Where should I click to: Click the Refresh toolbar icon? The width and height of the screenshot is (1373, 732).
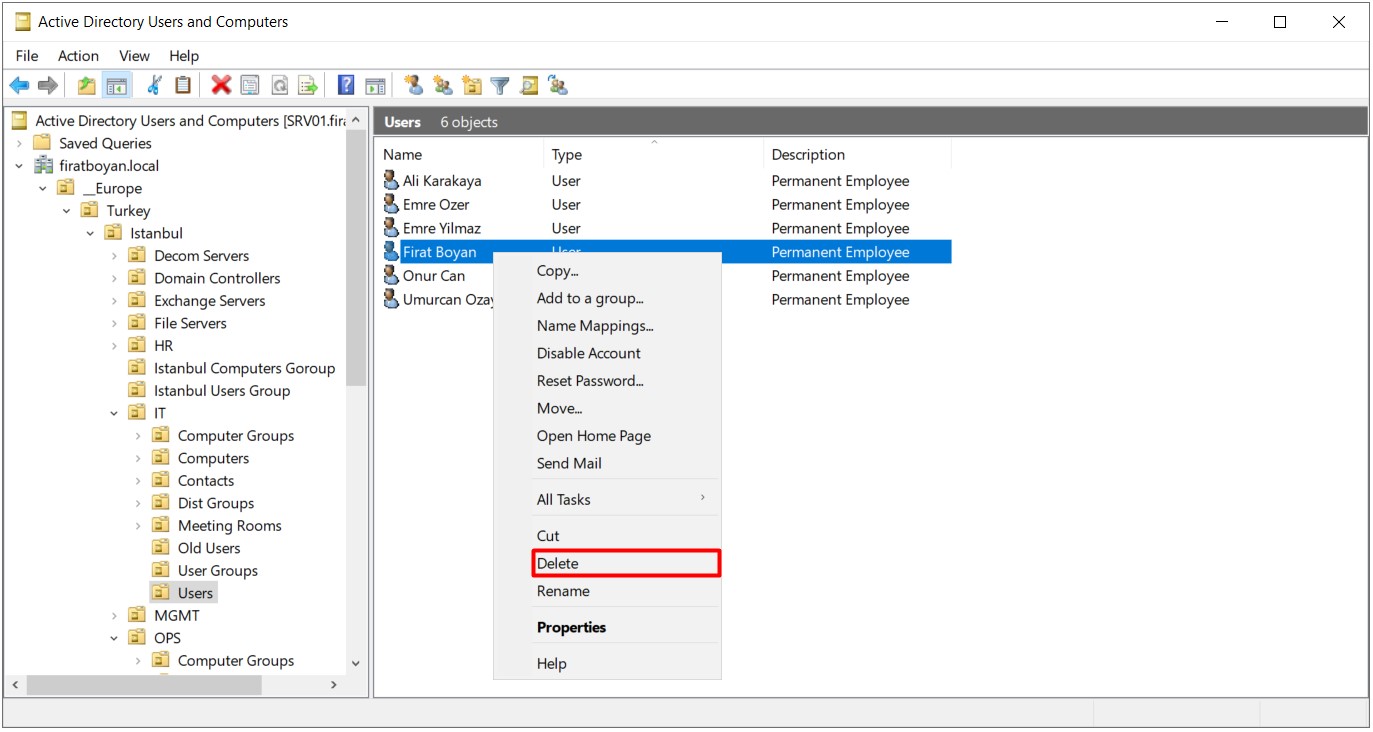280,86
